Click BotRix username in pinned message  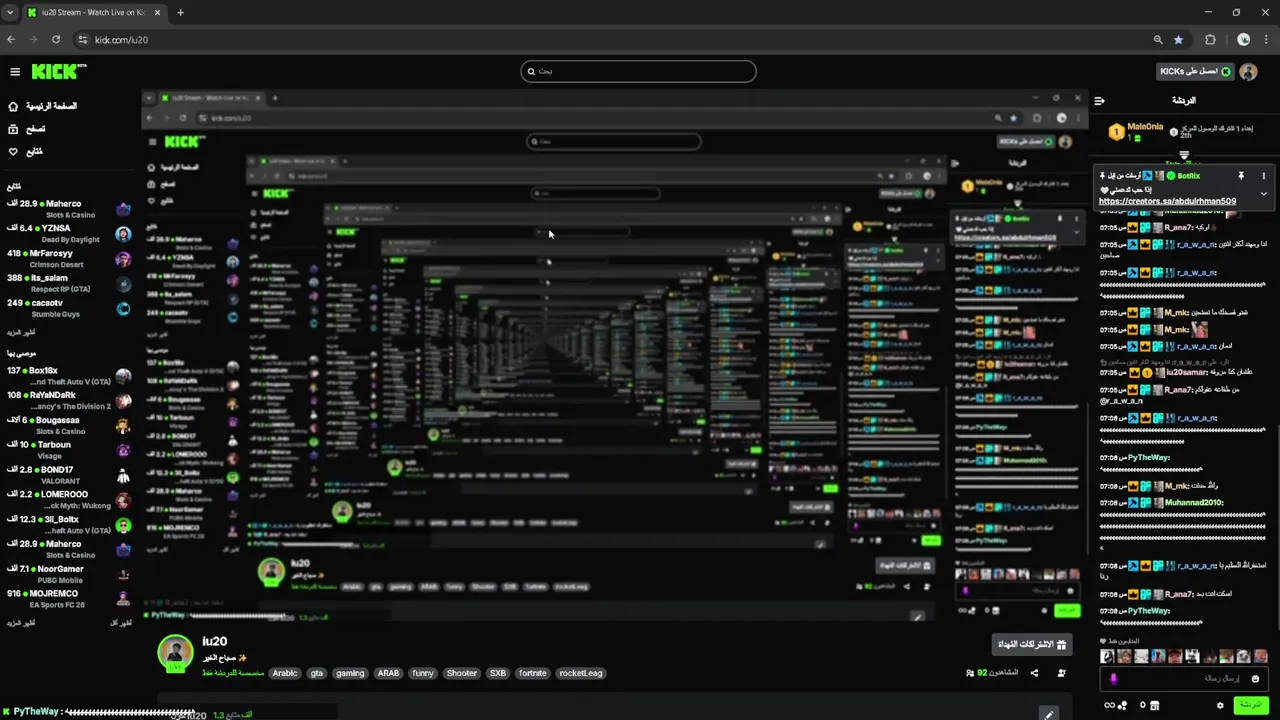1188,176
